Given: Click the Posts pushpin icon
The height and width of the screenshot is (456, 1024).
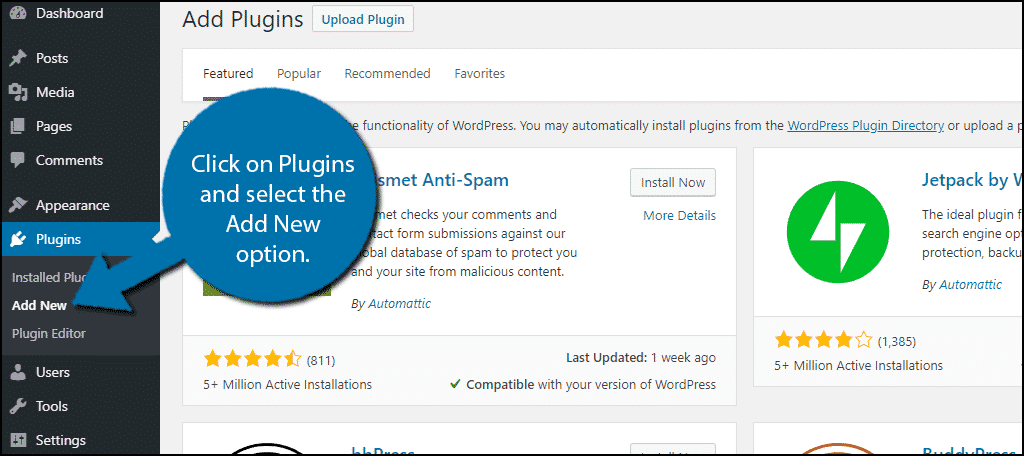Looking at the screenshot, I should click(x=18, y=58).
